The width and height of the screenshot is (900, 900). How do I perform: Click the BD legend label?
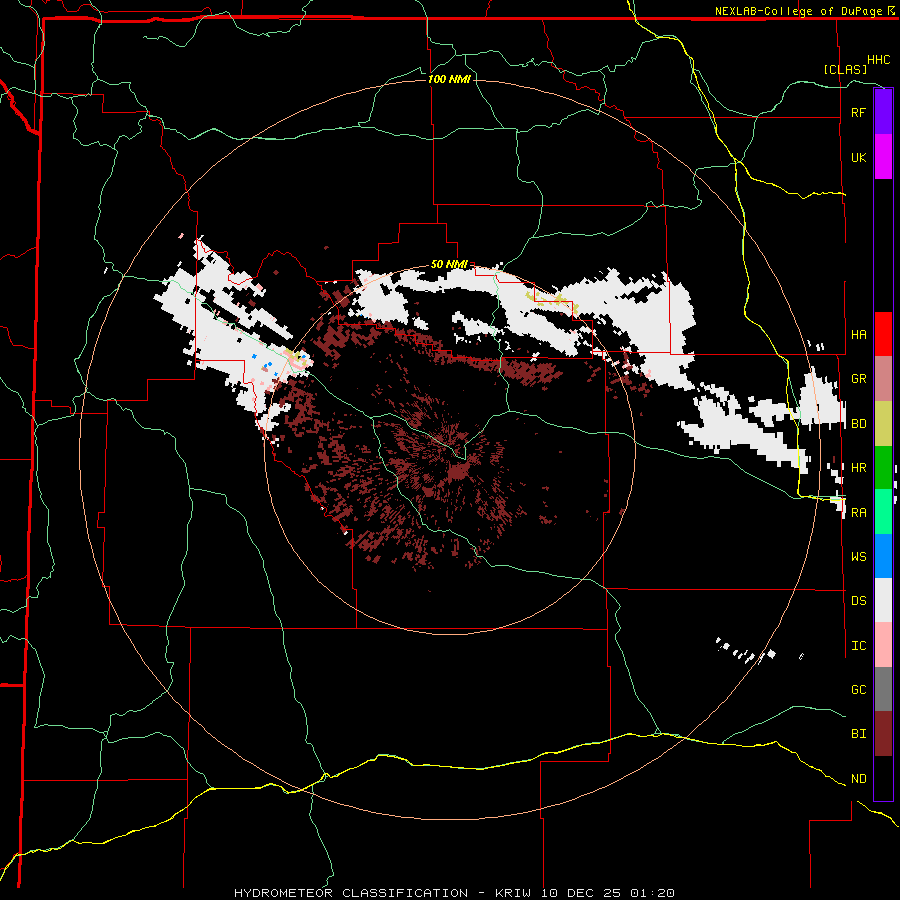click(x=858, y=424)
